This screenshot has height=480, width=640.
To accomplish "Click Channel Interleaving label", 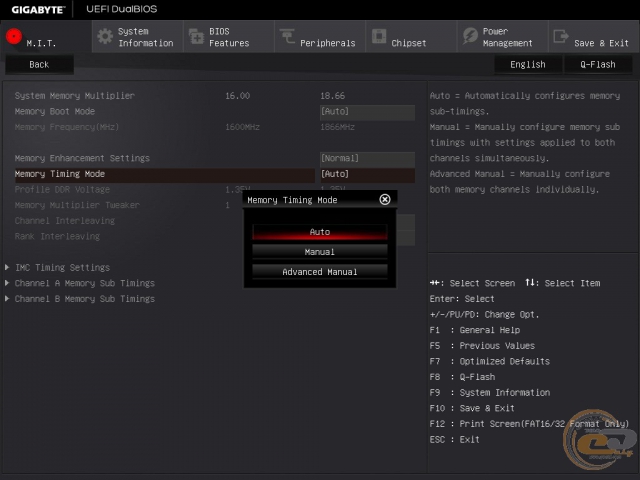I will coord(64,221).
